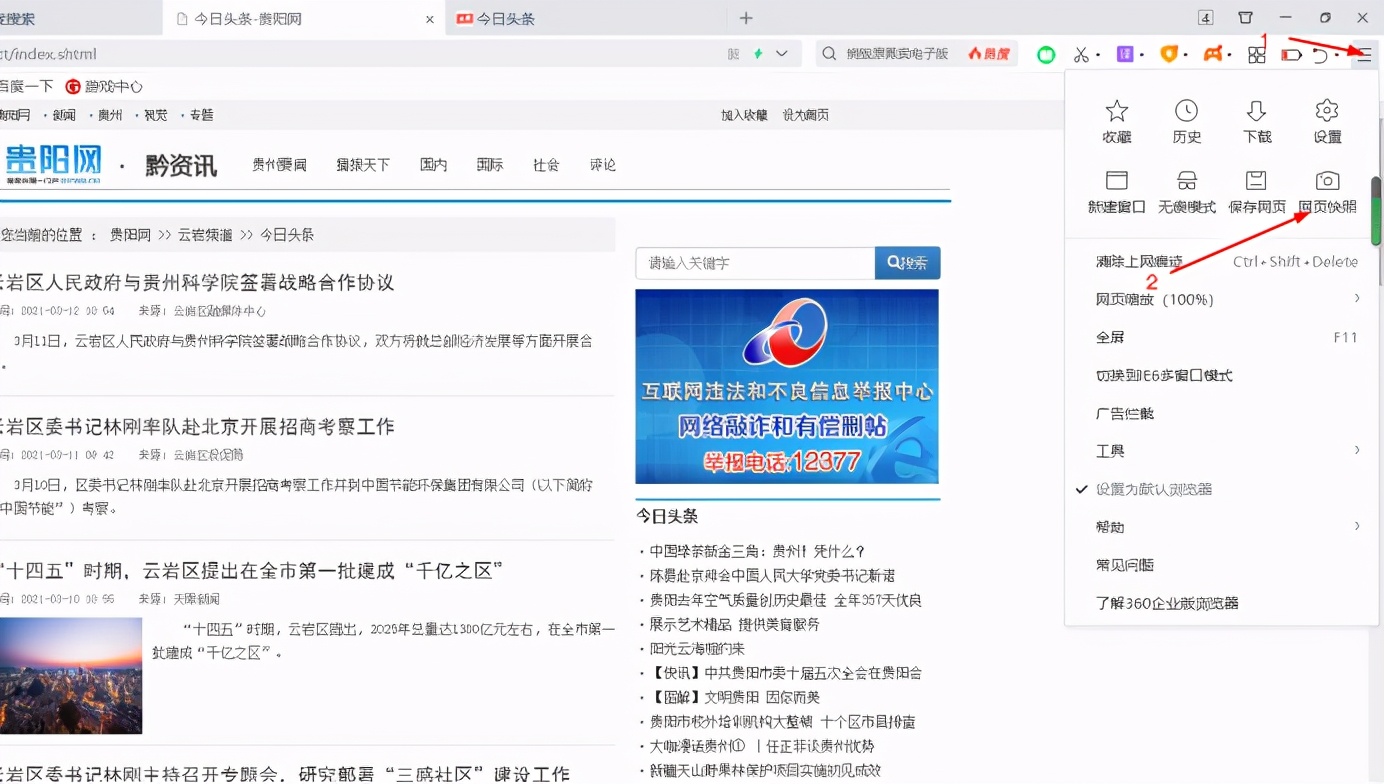Image resolution: width=1384 pixels, height=784 pixels.
Task: Close the 今日头条-贵阳网 tab
Action: coord(429,19)
